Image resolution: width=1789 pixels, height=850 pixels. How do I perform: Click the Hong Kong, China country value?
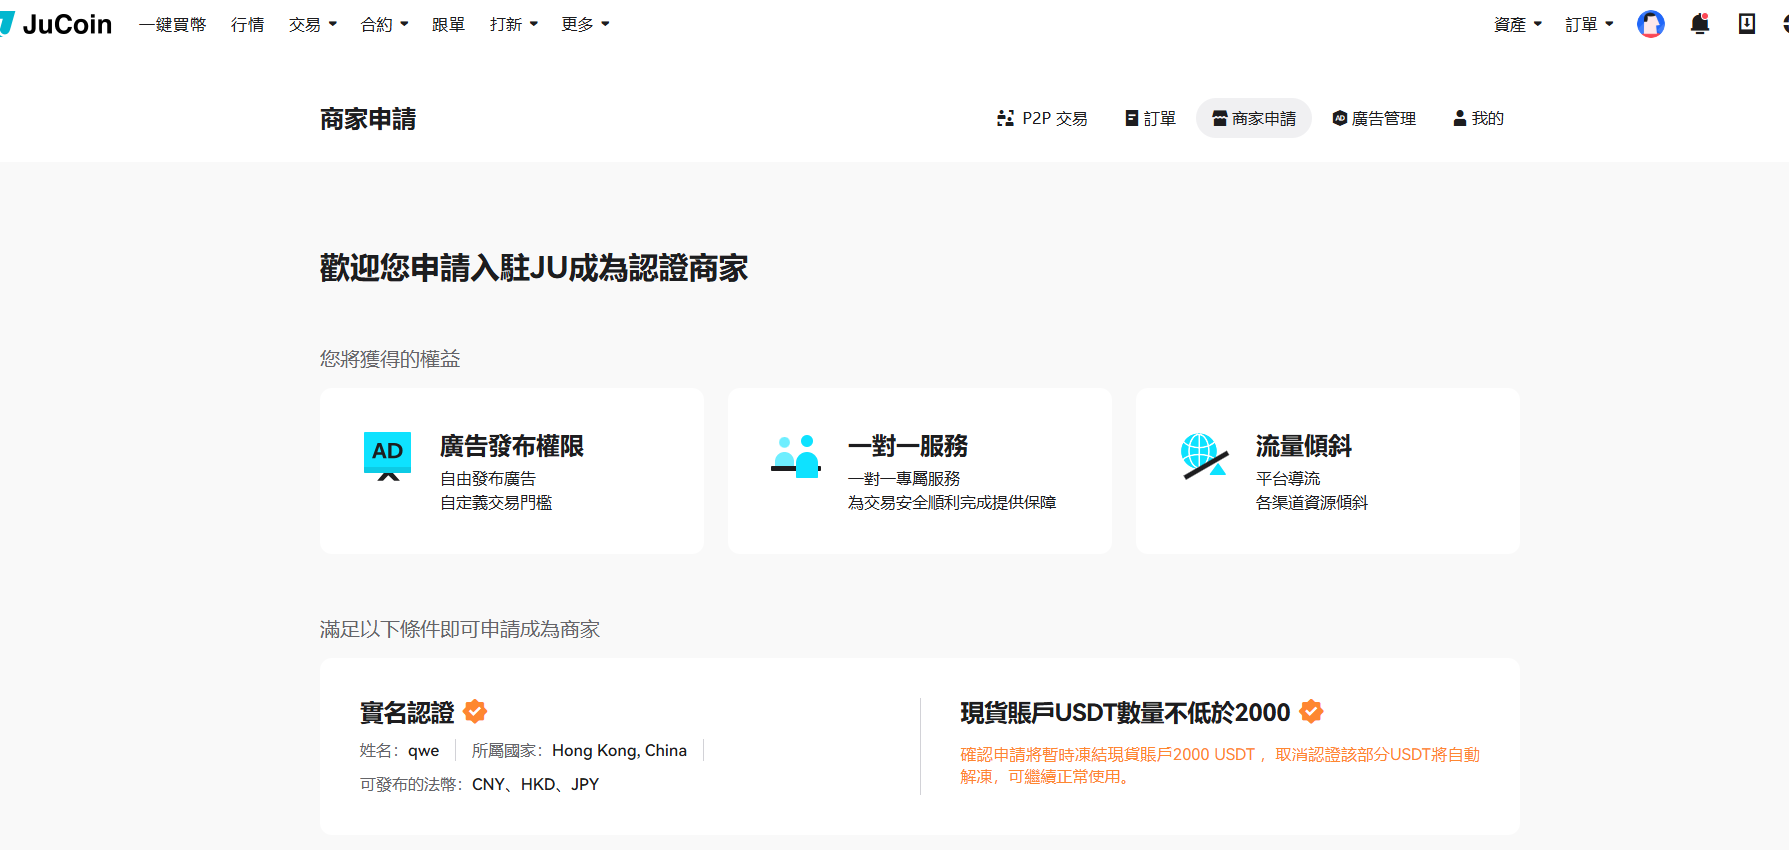coord(619,750)
